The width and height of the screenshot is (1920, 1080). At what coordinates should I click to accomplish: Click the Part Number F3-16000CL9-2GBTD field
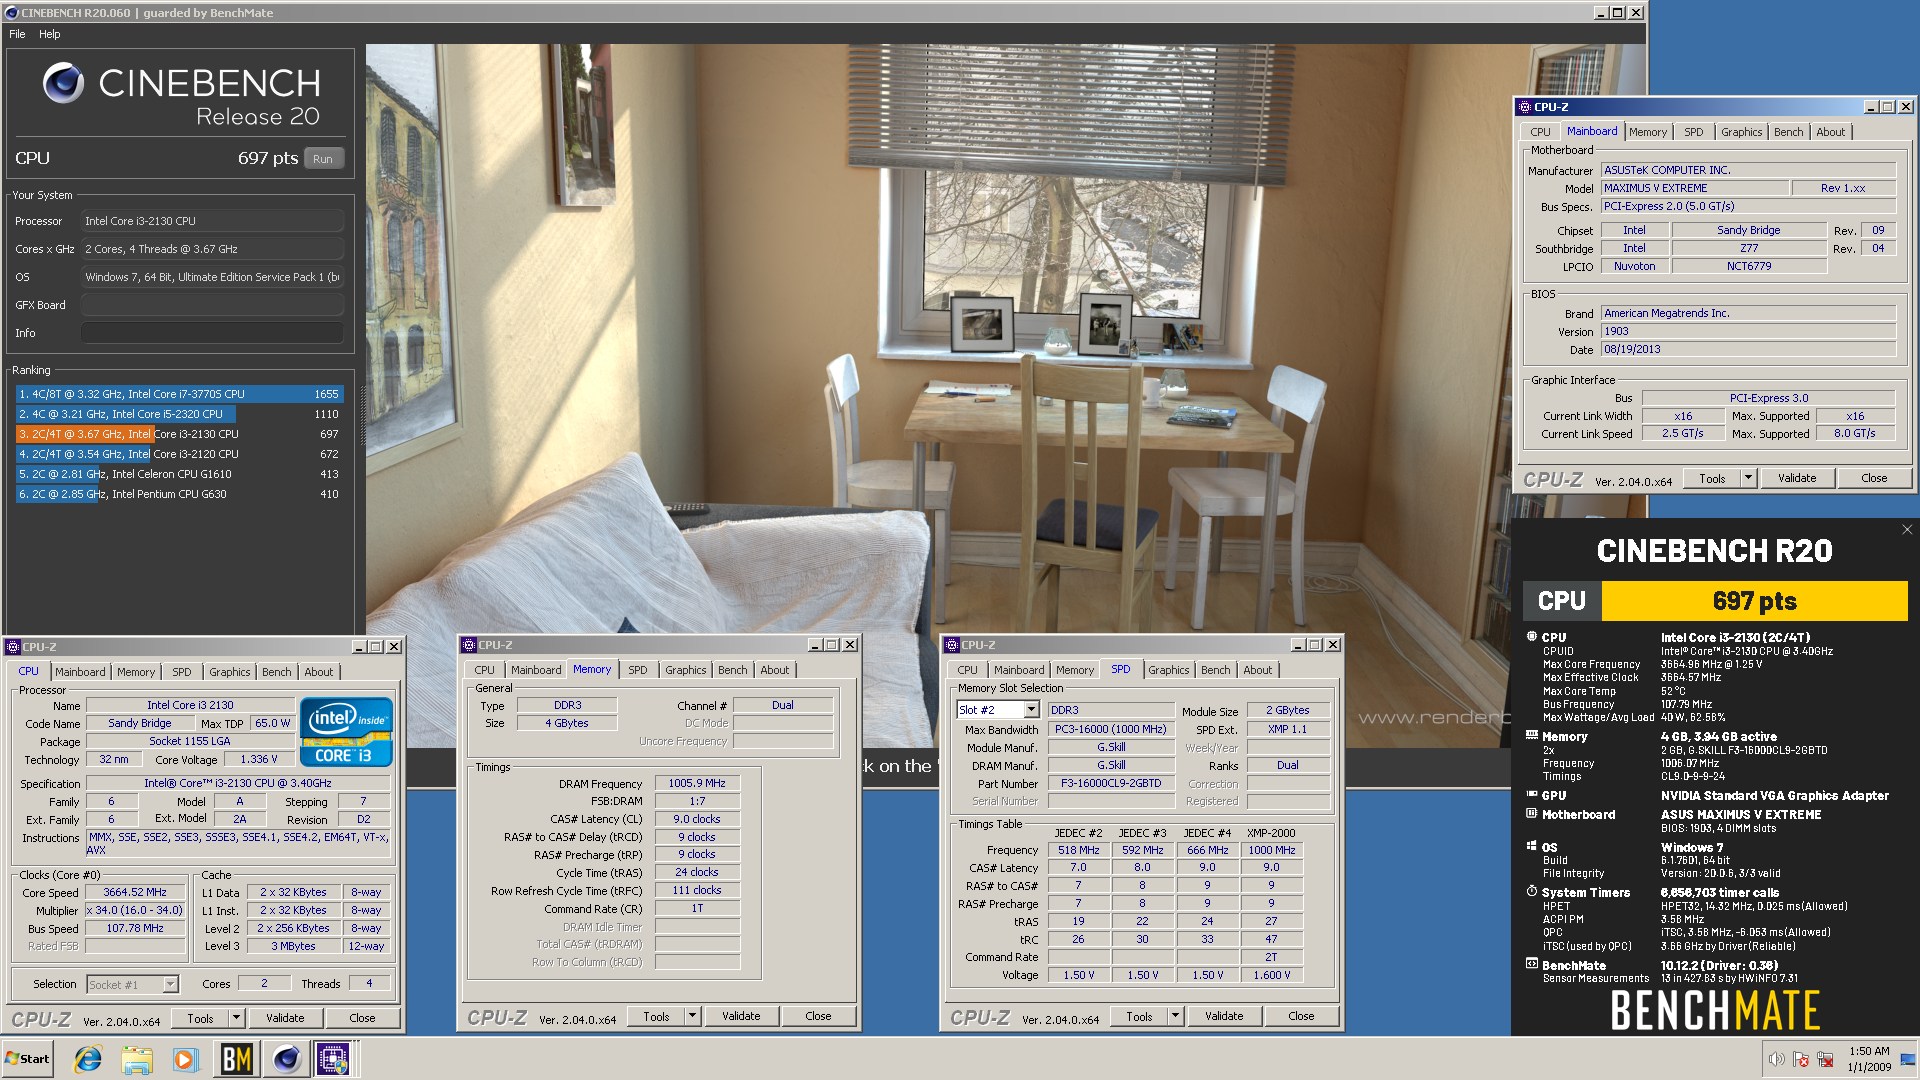[x=1111, y=784]
